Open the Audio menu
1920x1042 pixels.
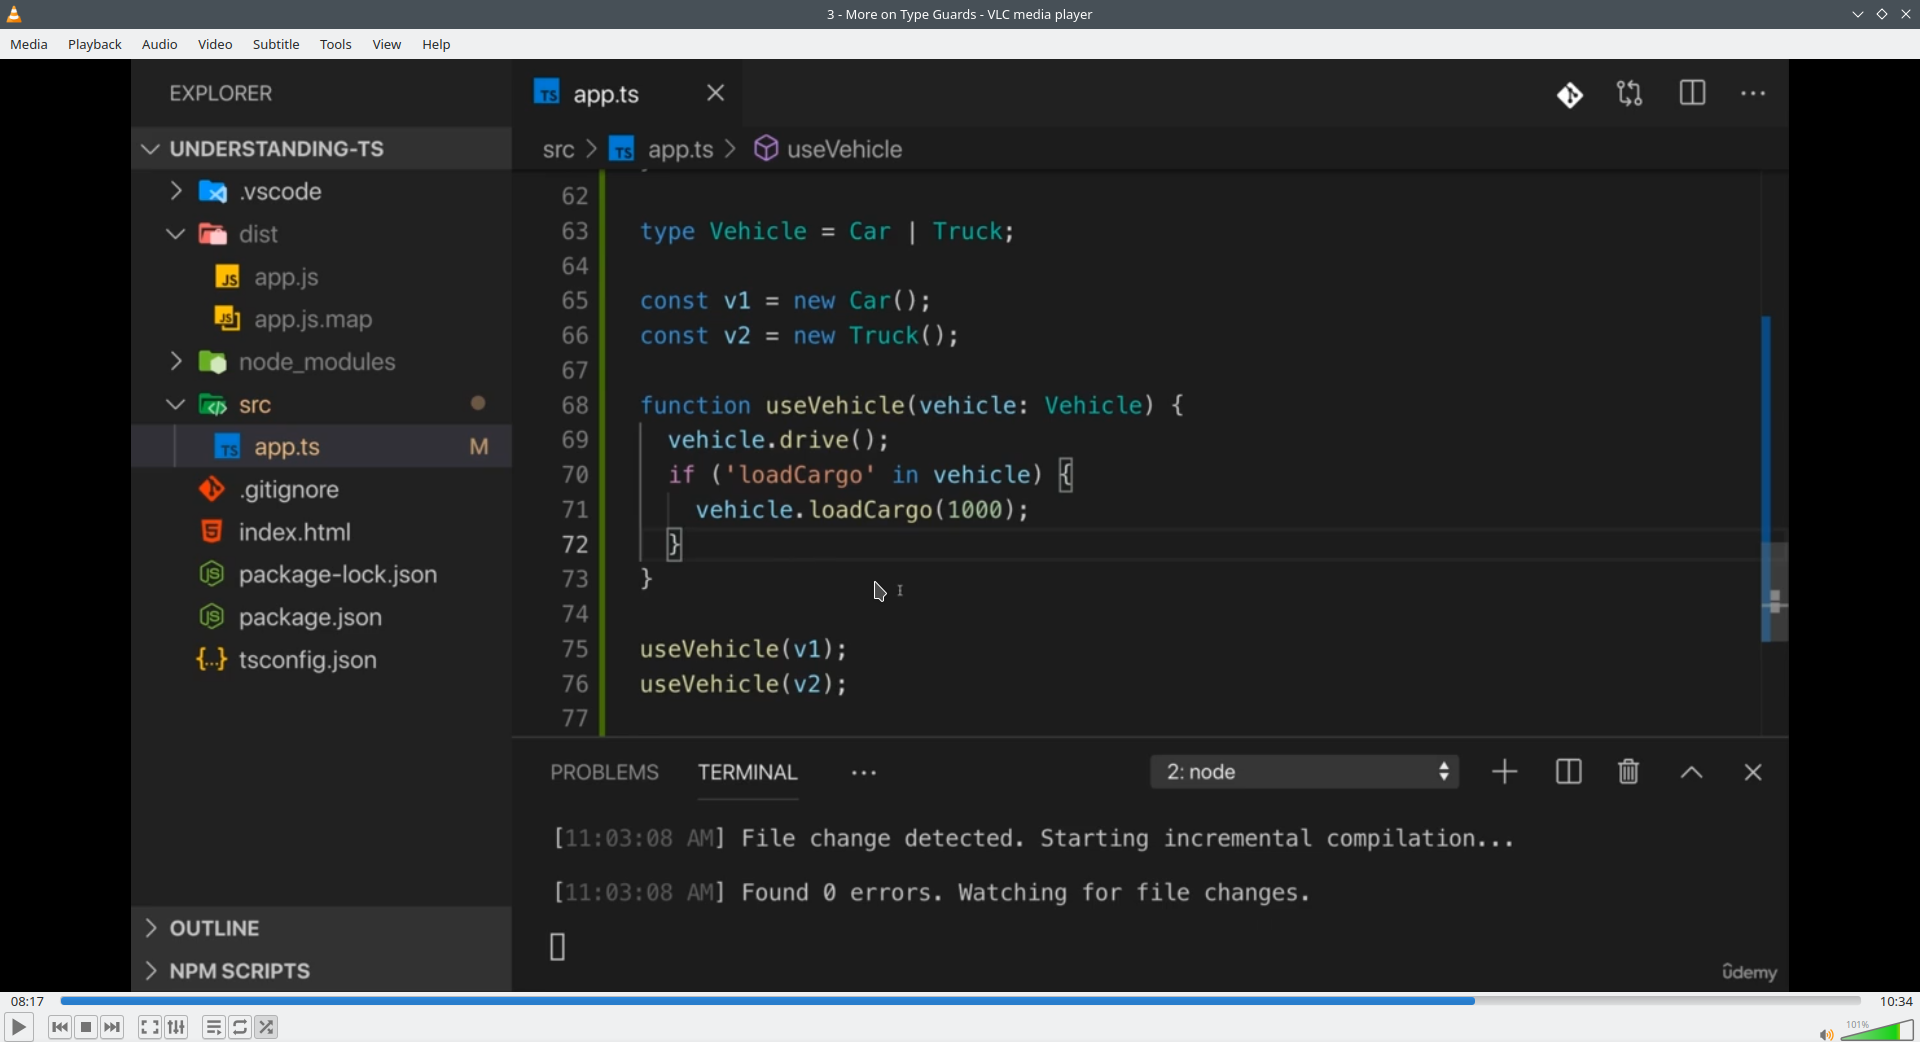click(x=160, y=45)
